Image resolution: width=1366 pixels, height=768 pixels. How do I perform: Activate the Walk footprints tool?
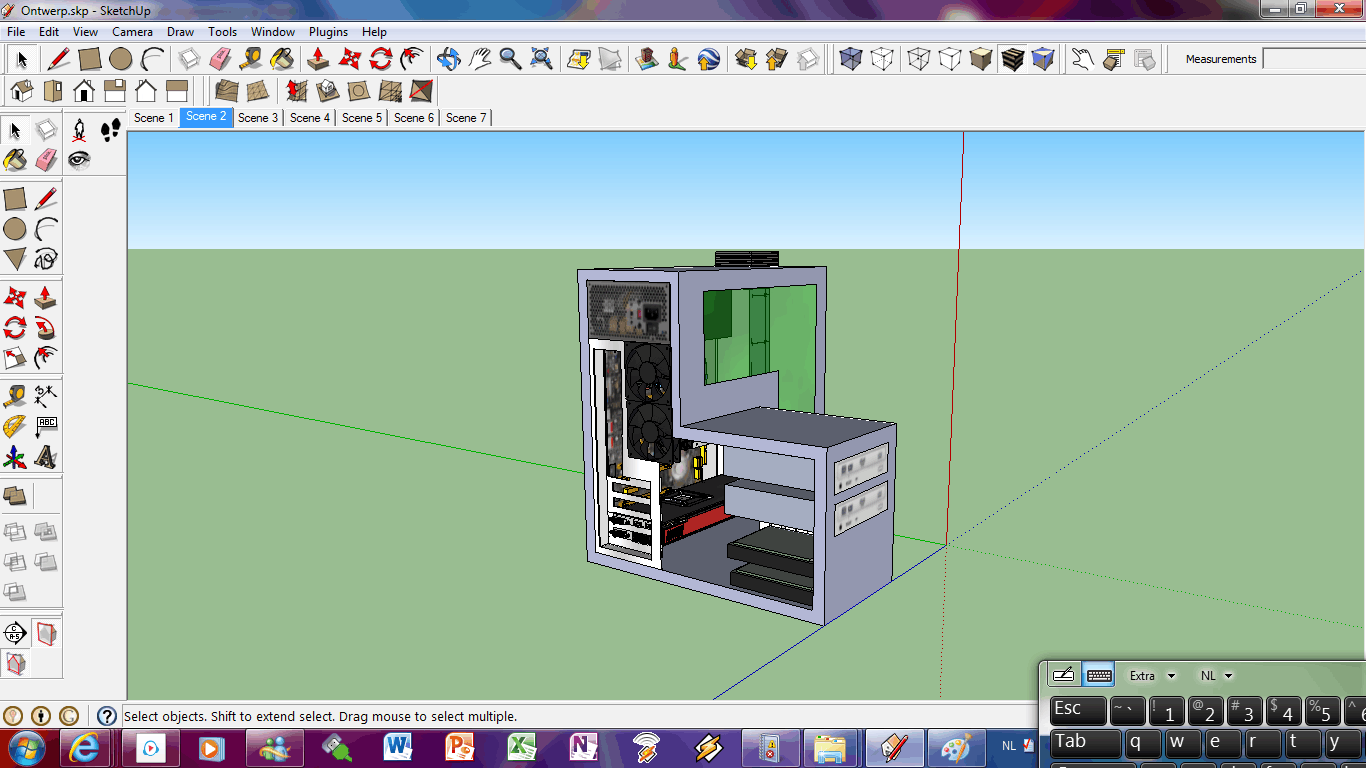pyautogui.click(x=110, y=130)
